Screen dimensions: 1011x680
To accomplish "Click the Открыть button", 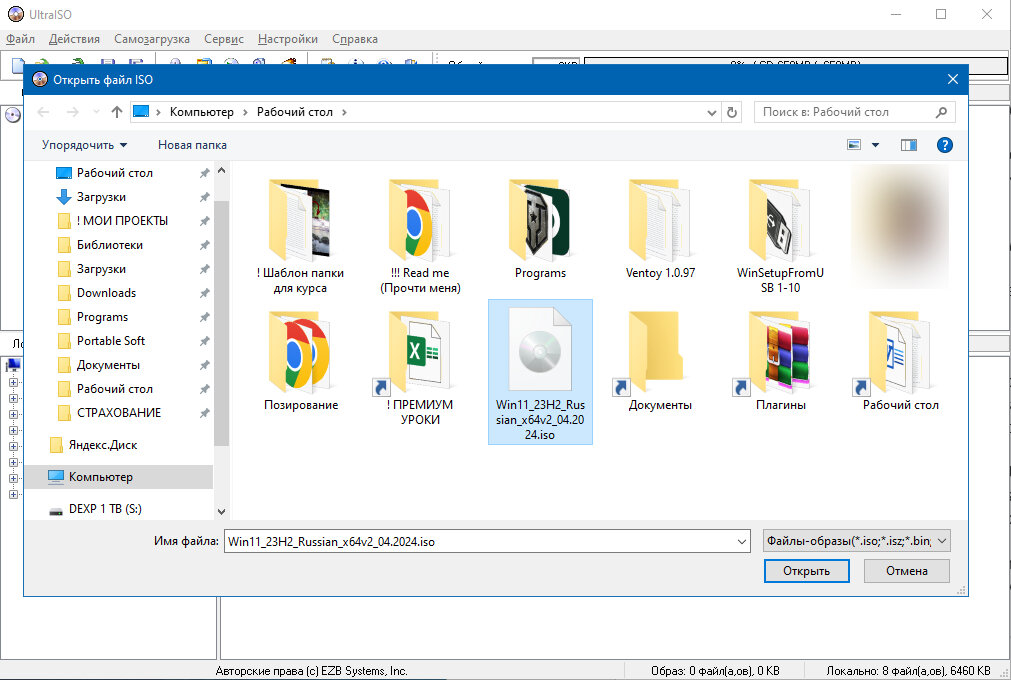I will coord(806,570).
